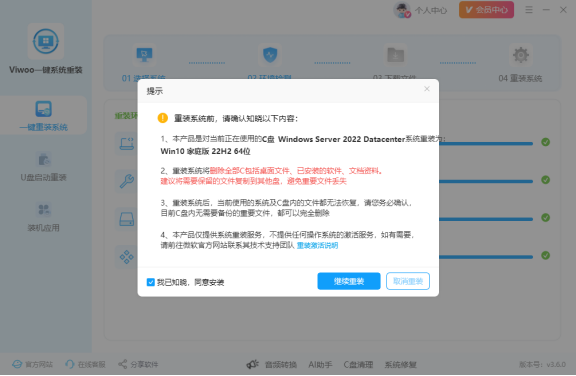Screen dimensions: 576x376
Task: Click the U盘启动重装 sidebar icon
Action: (x=44, y=160)
